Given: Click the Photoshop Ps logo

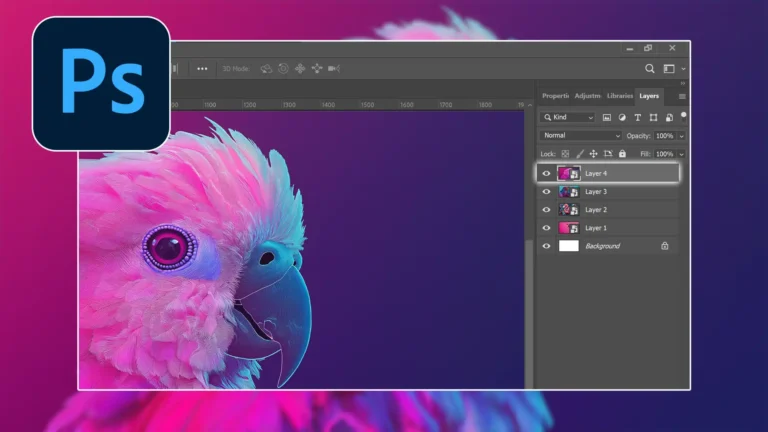Looking at the screenshot, I should point(101,84).
